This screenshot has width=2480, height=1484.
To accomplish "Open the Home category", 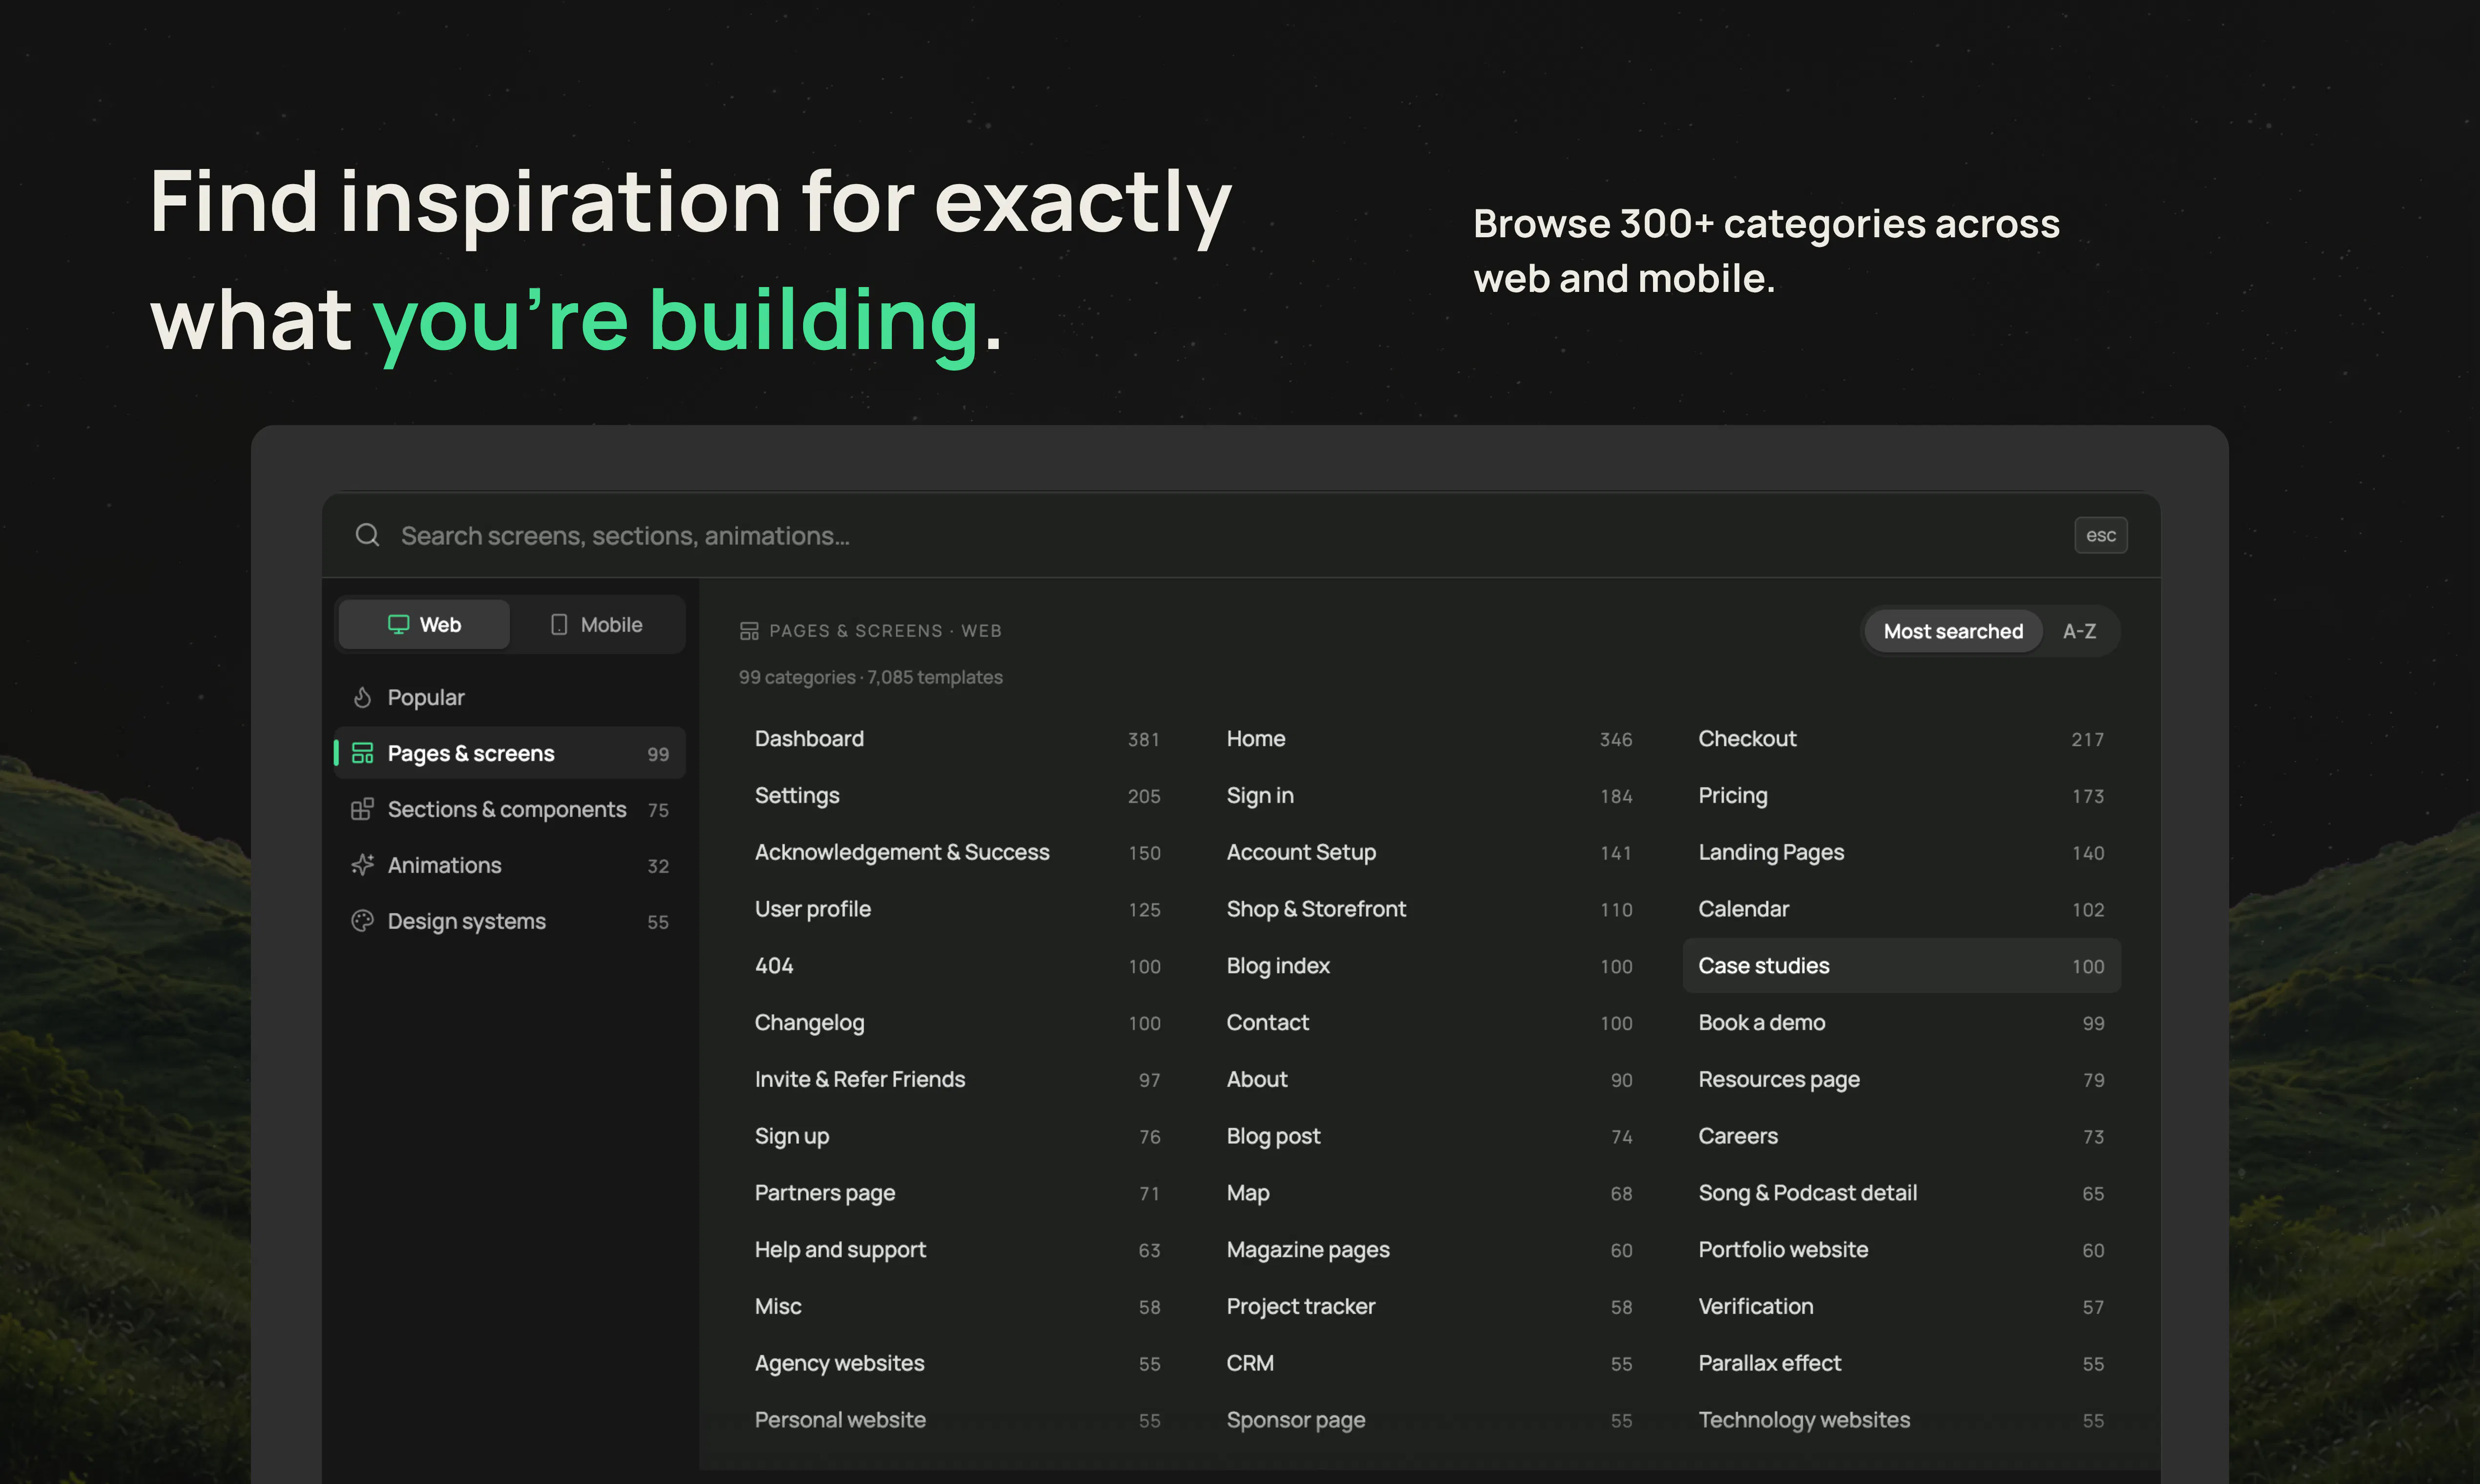I will point(1429,739).
